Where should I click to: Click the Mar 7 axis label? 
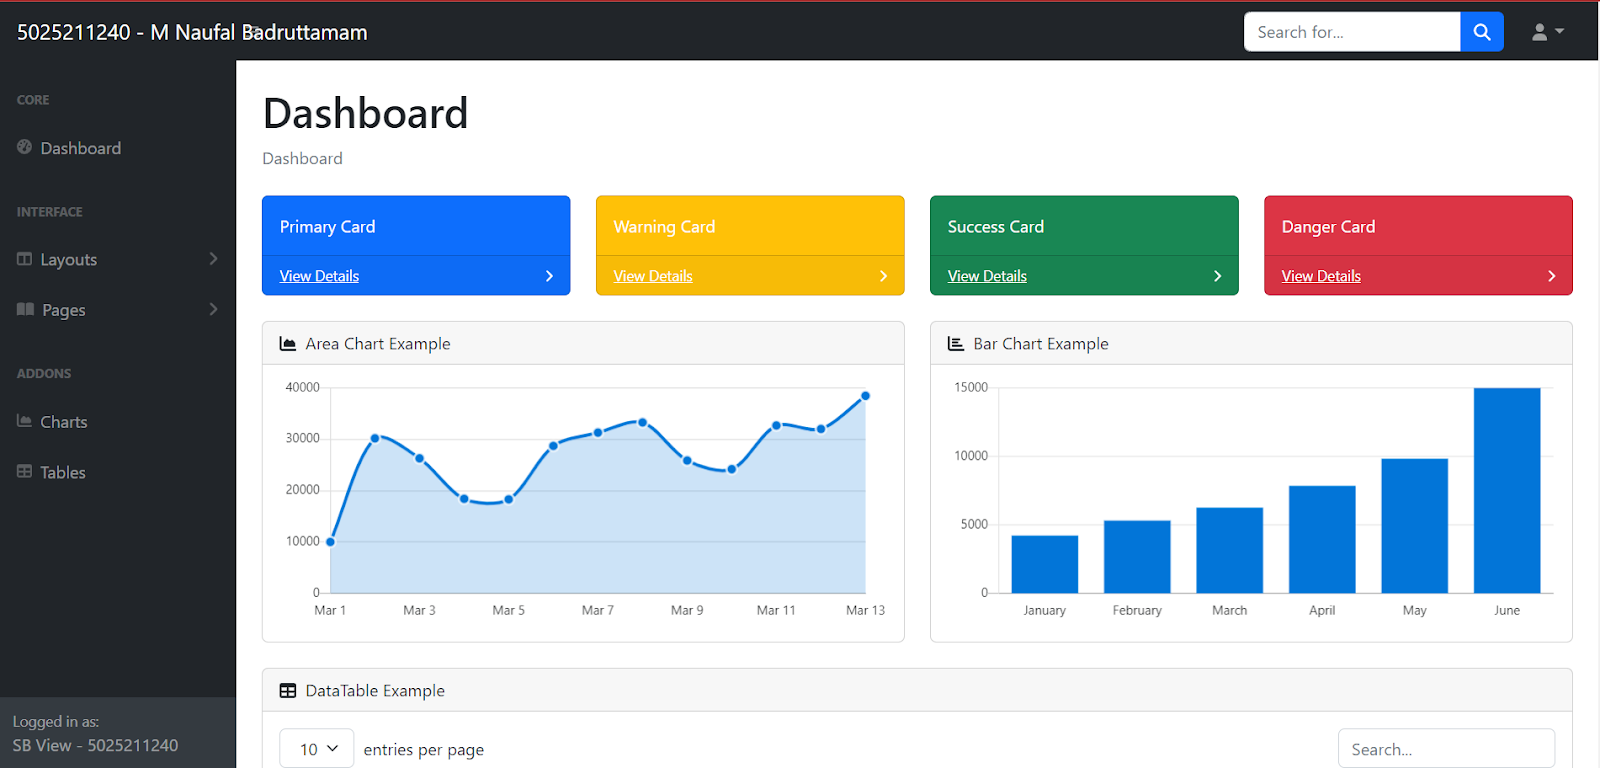click(x=597, y=610)
